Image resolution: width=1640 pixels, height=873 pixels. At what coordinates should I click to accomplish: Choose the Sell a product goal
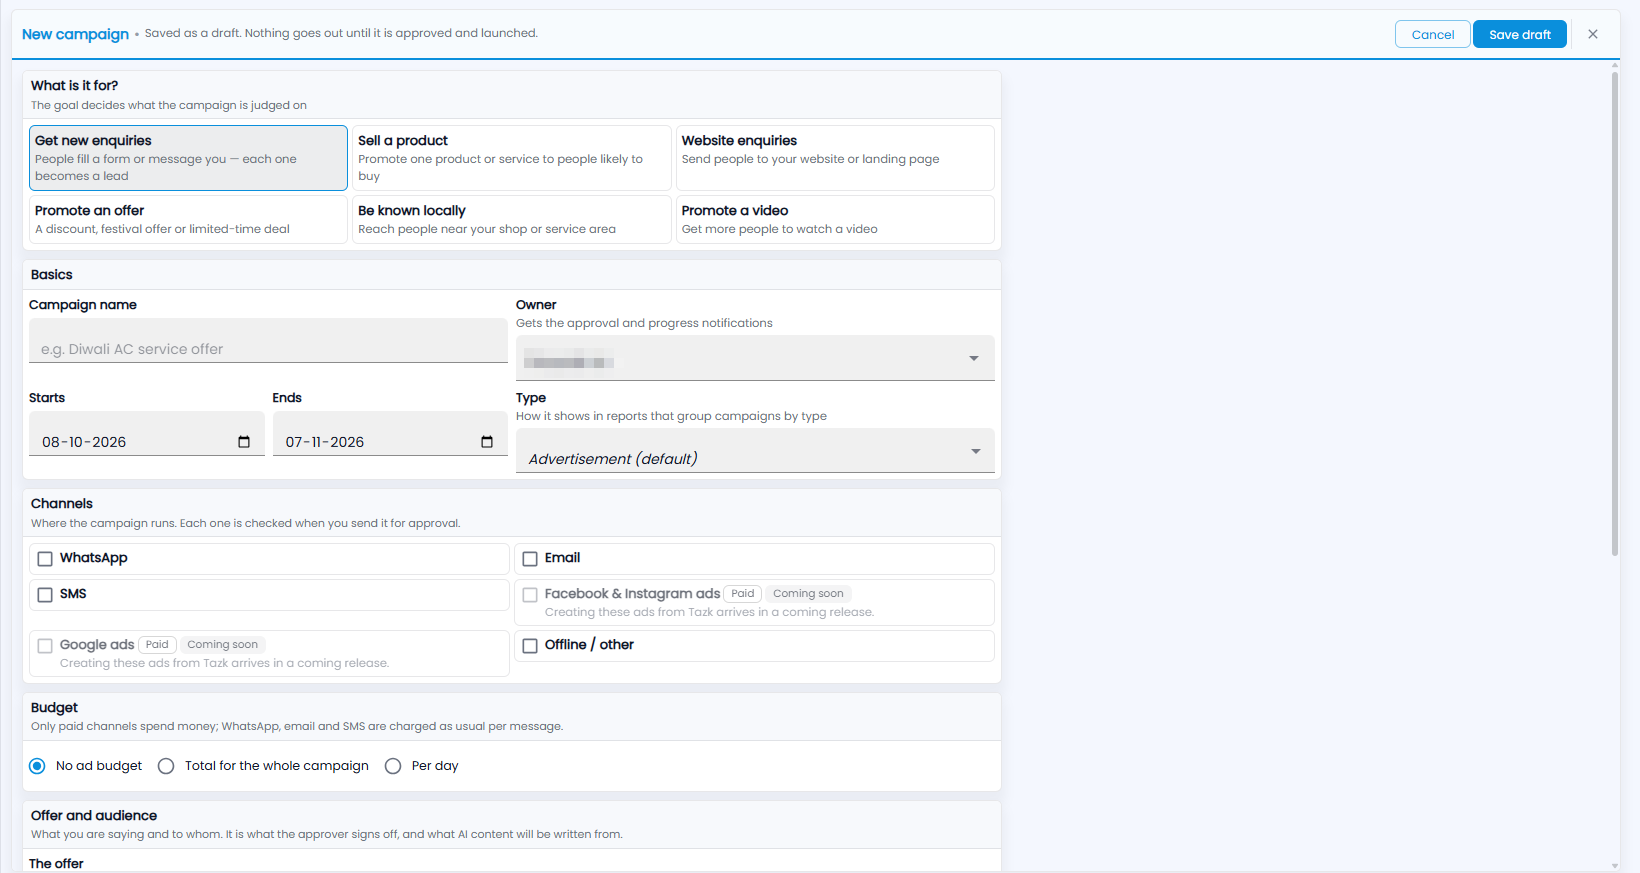click(x=511, y=158)
